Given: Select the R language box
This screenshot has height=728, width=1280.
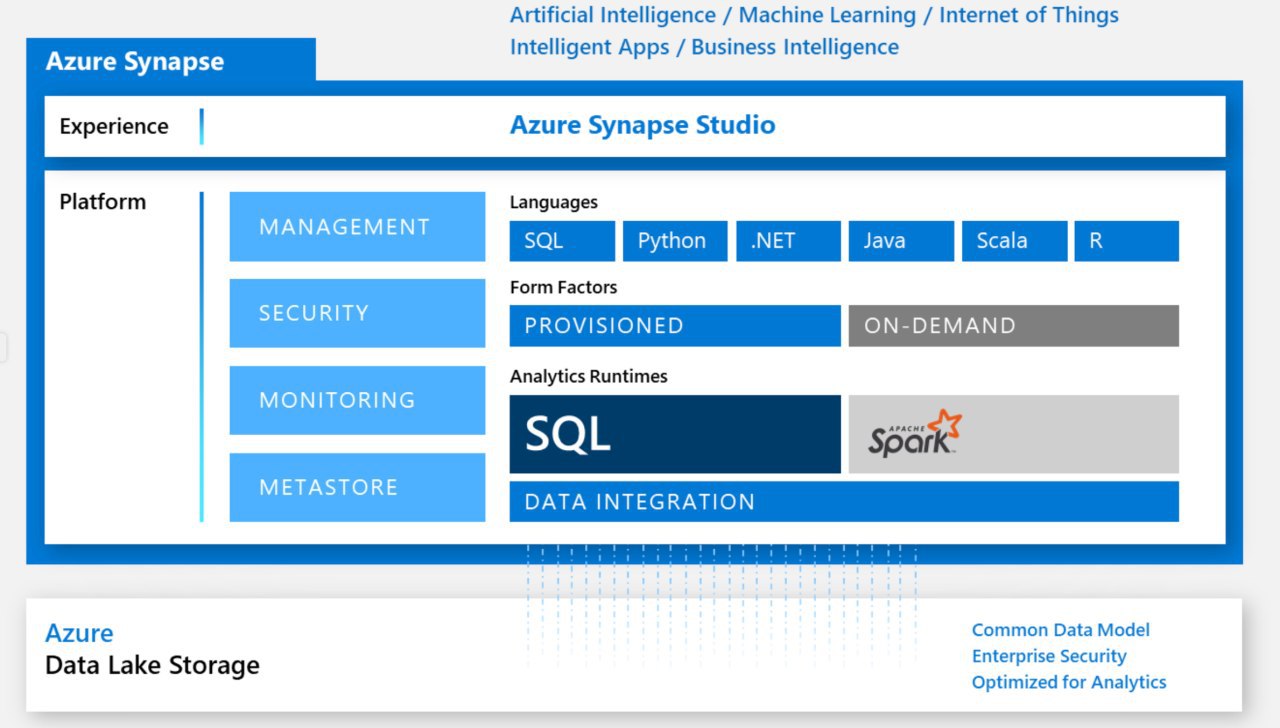Looking at the screenshot, I should point(1127,241).
